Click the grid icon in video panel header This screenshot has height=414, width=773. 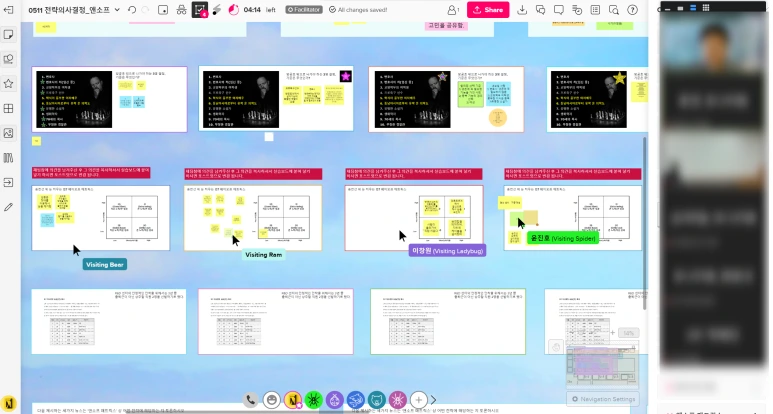pos(705,7)
